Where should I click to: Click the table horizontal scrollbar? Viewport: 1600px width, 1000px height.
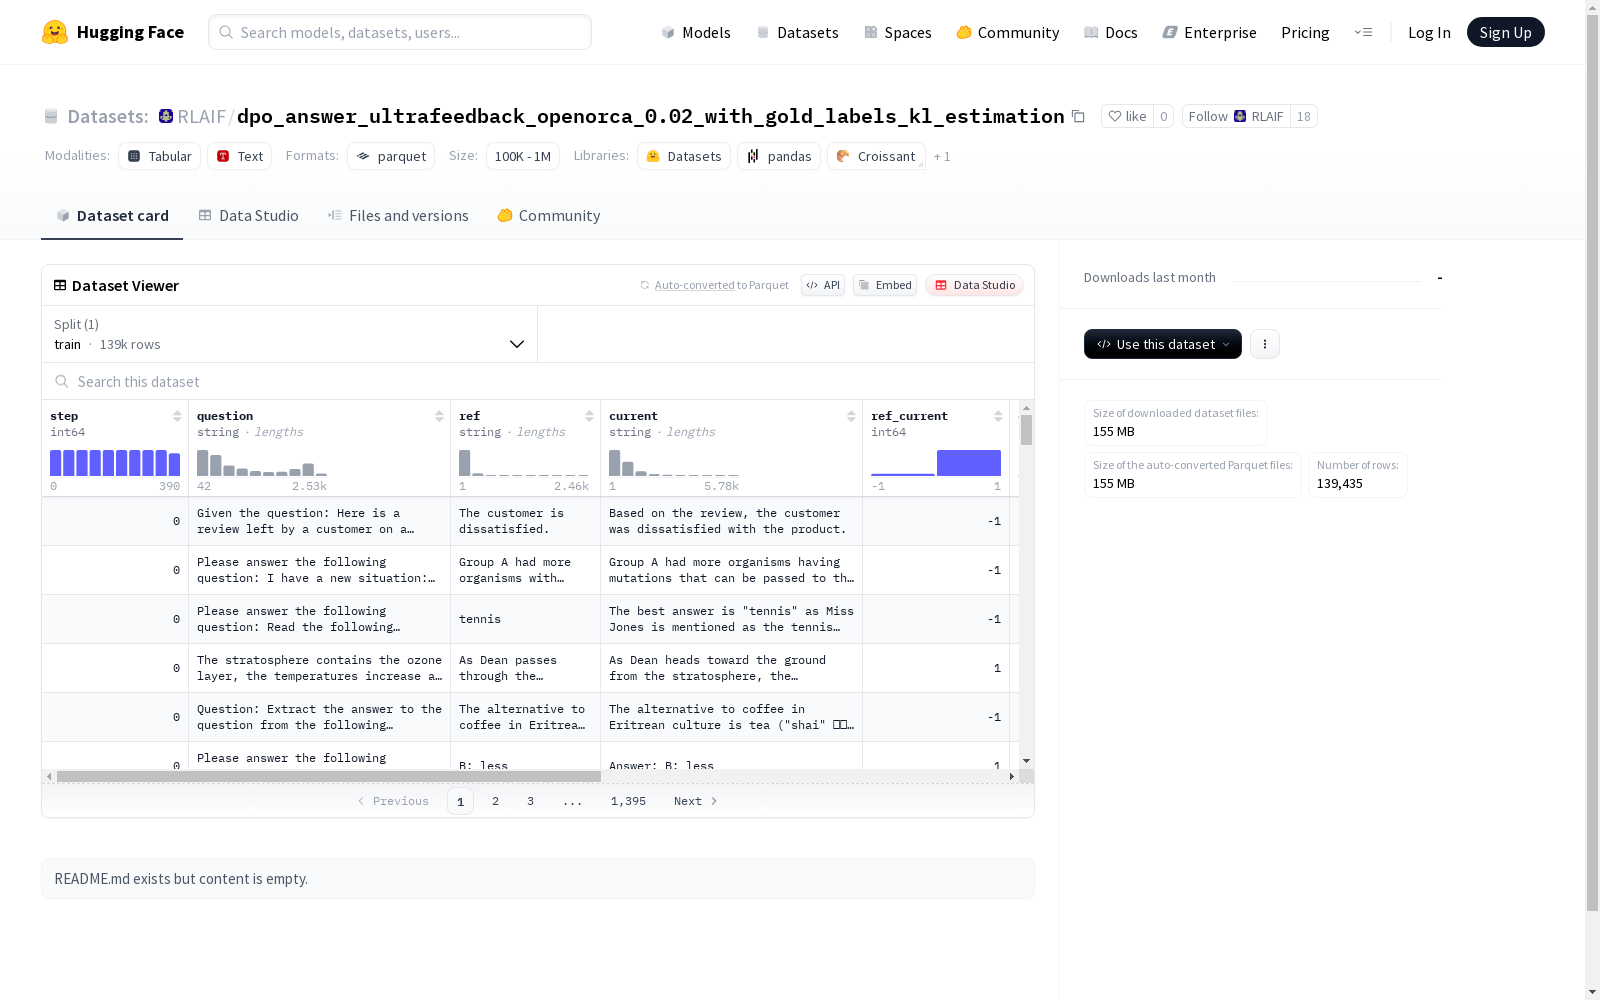329,776
